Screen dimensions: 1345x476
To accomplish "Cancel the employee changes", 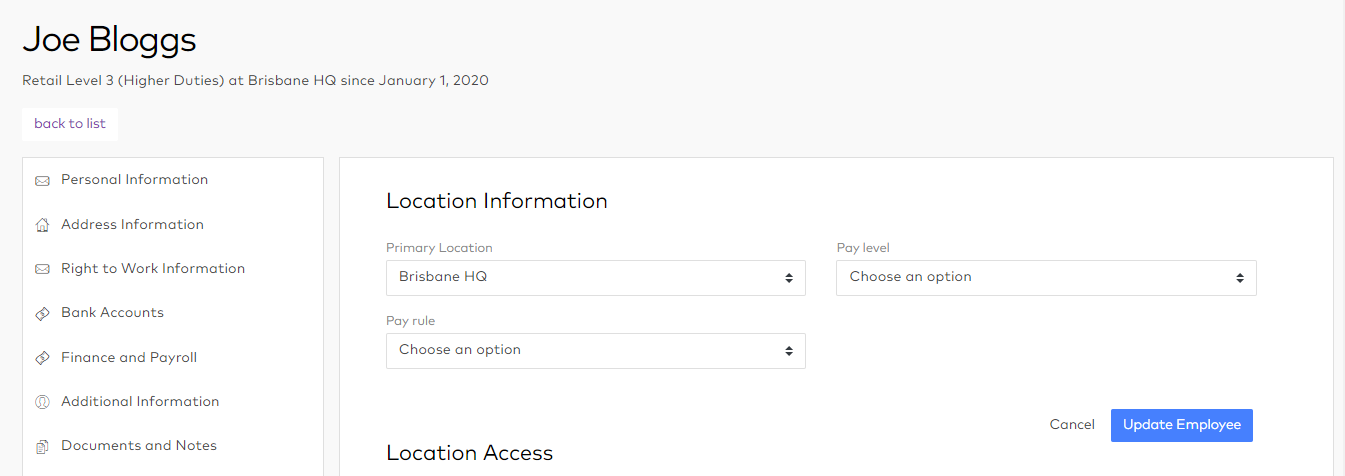I will (1072, 425).
